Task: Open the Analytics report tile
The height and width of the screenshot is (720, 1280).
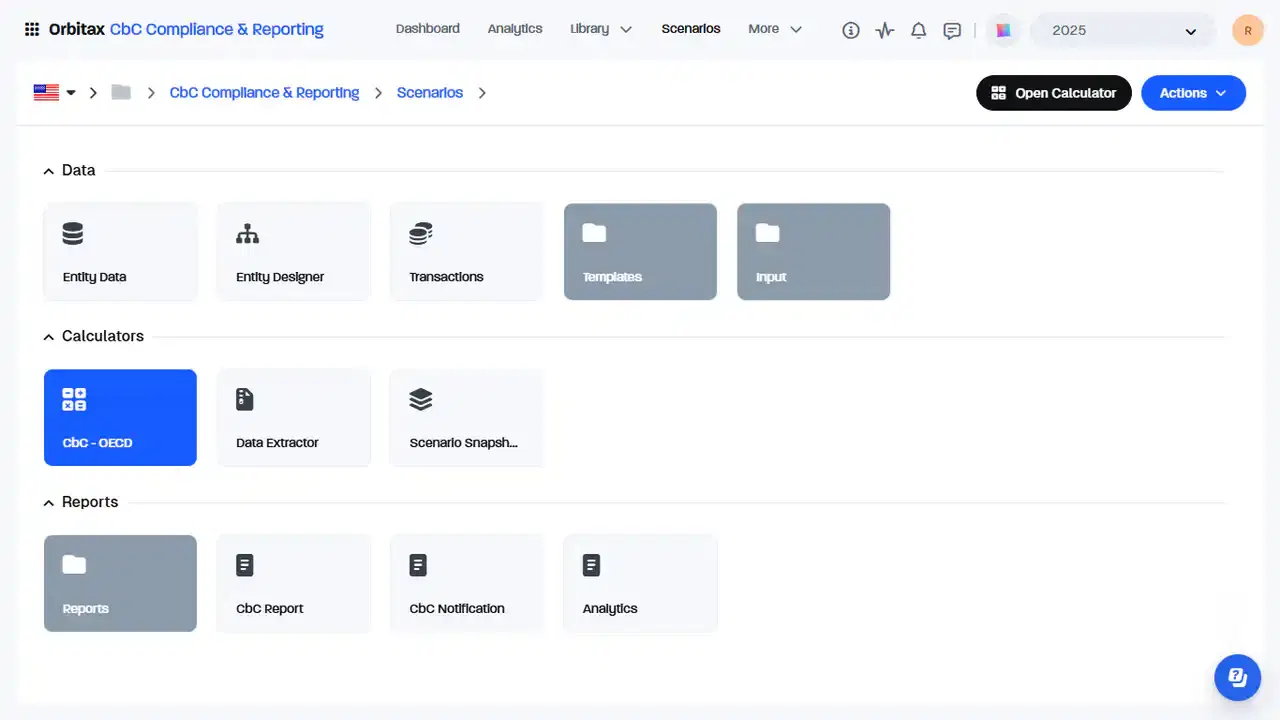Action: click(640, 584)
